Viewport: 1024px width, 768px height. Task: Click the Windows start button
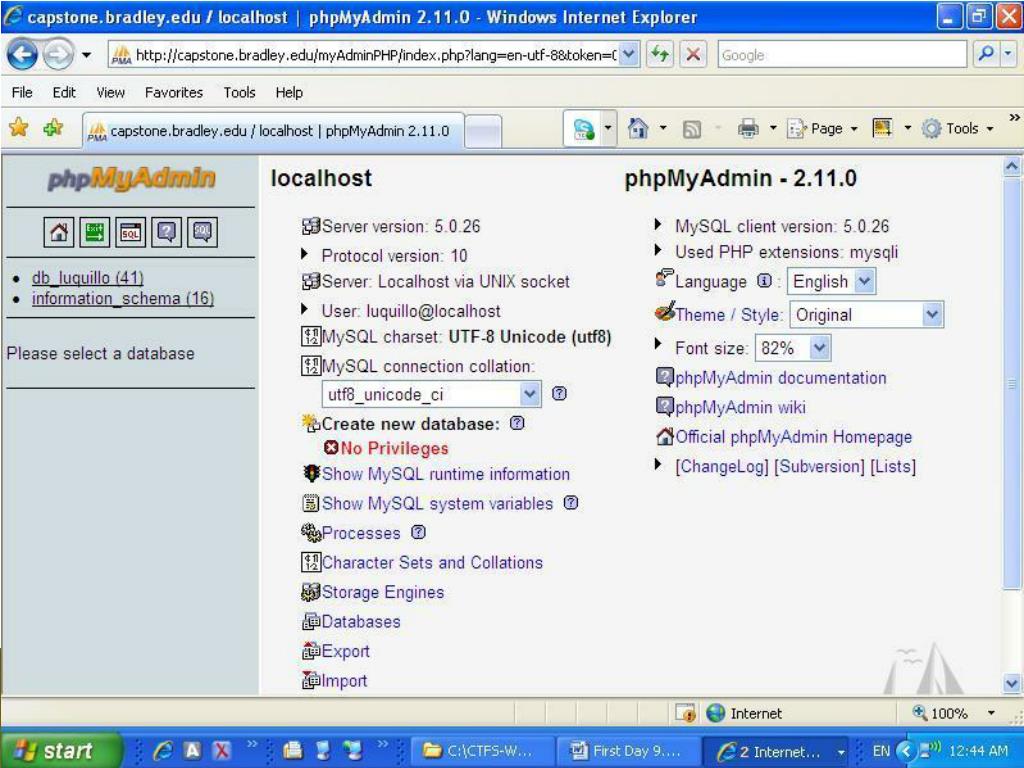pos(59,750)
